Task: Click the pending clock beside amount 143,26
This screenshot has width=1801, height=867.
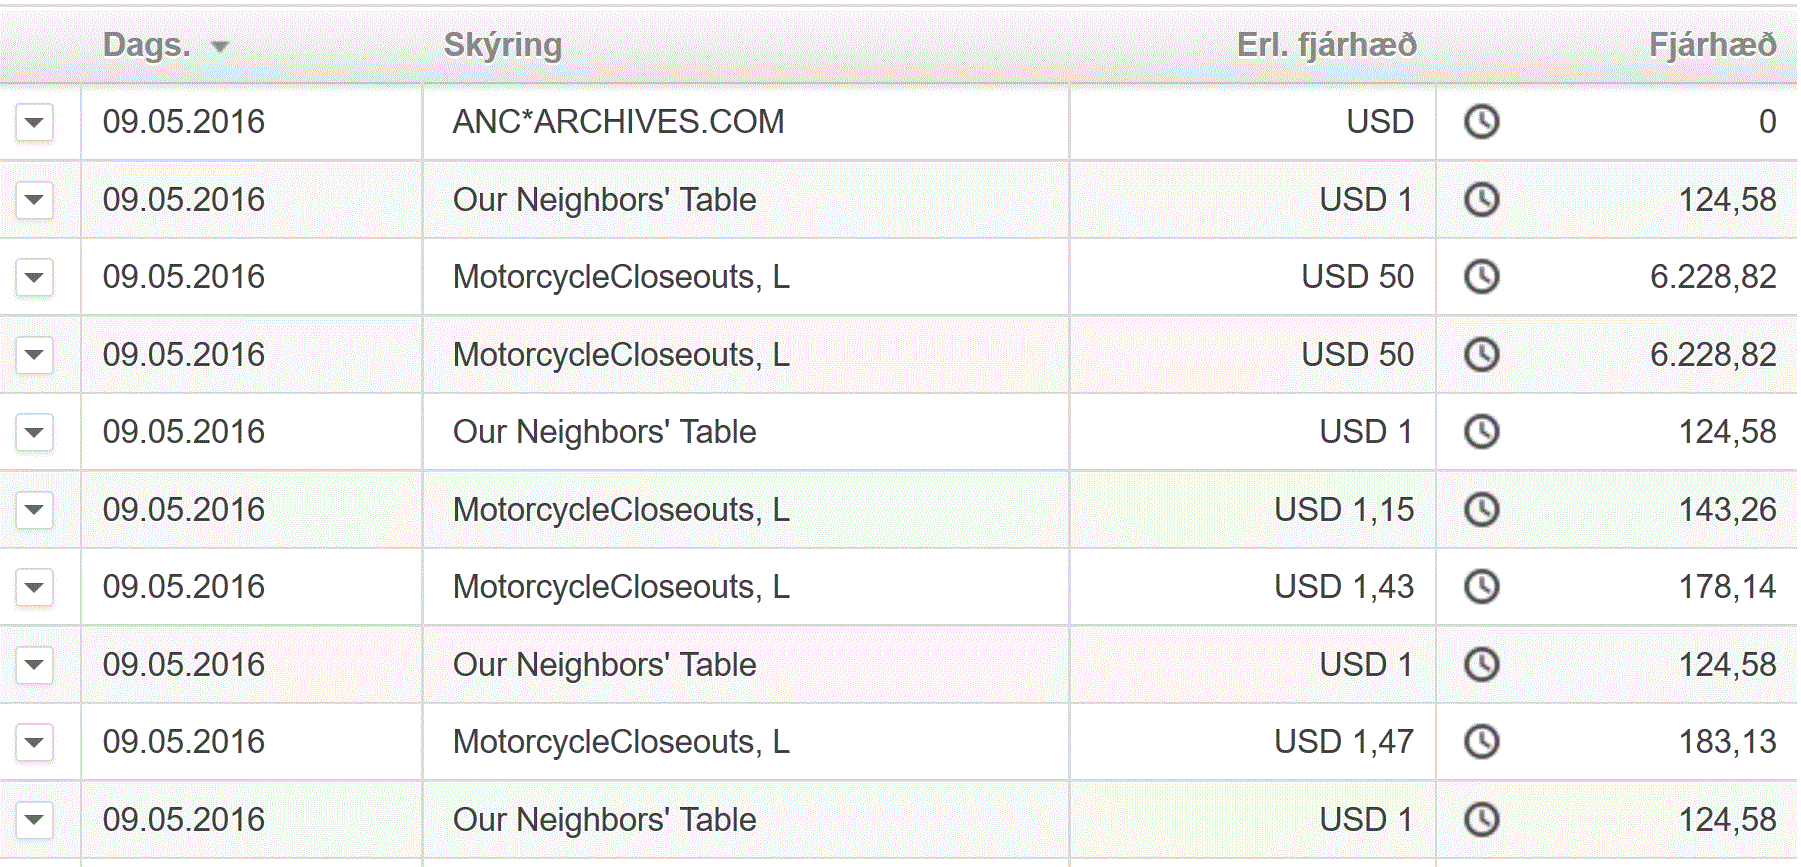Action: pos(1481,510)
